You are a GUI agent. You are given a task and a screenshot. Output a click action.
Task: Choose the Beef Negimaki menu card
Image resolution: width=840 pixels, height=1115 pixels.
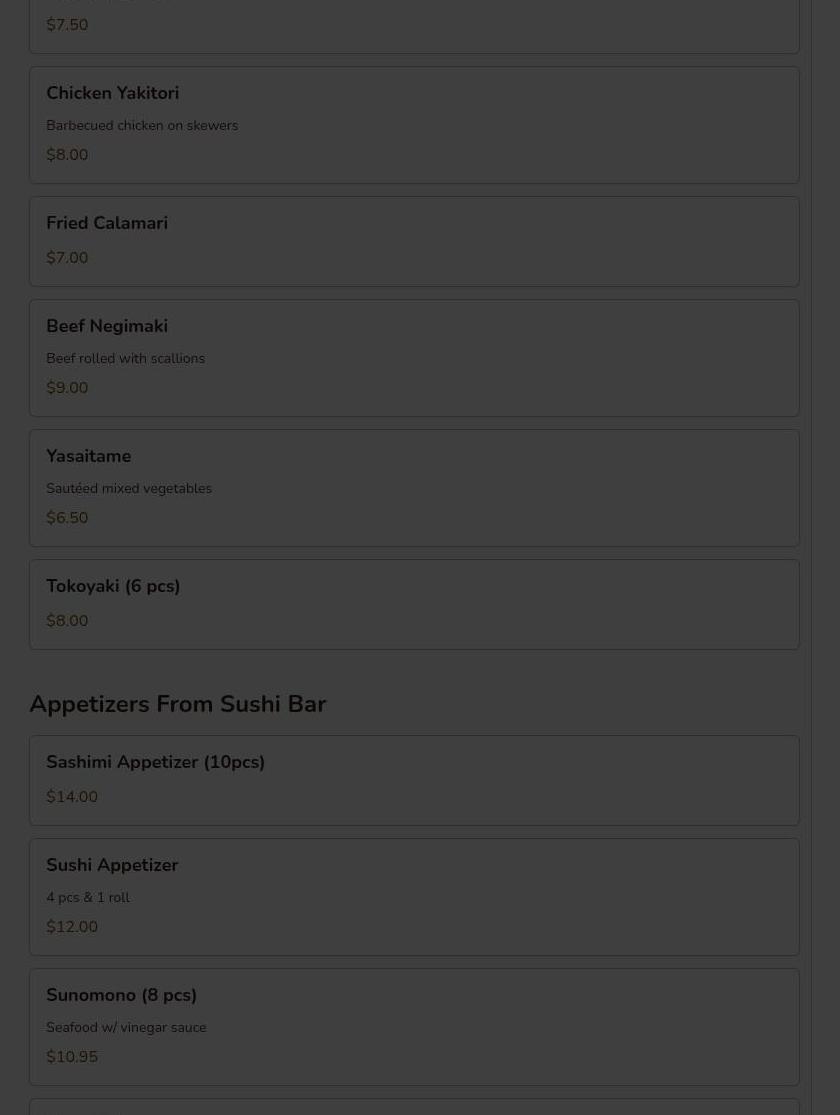point(414,358)
